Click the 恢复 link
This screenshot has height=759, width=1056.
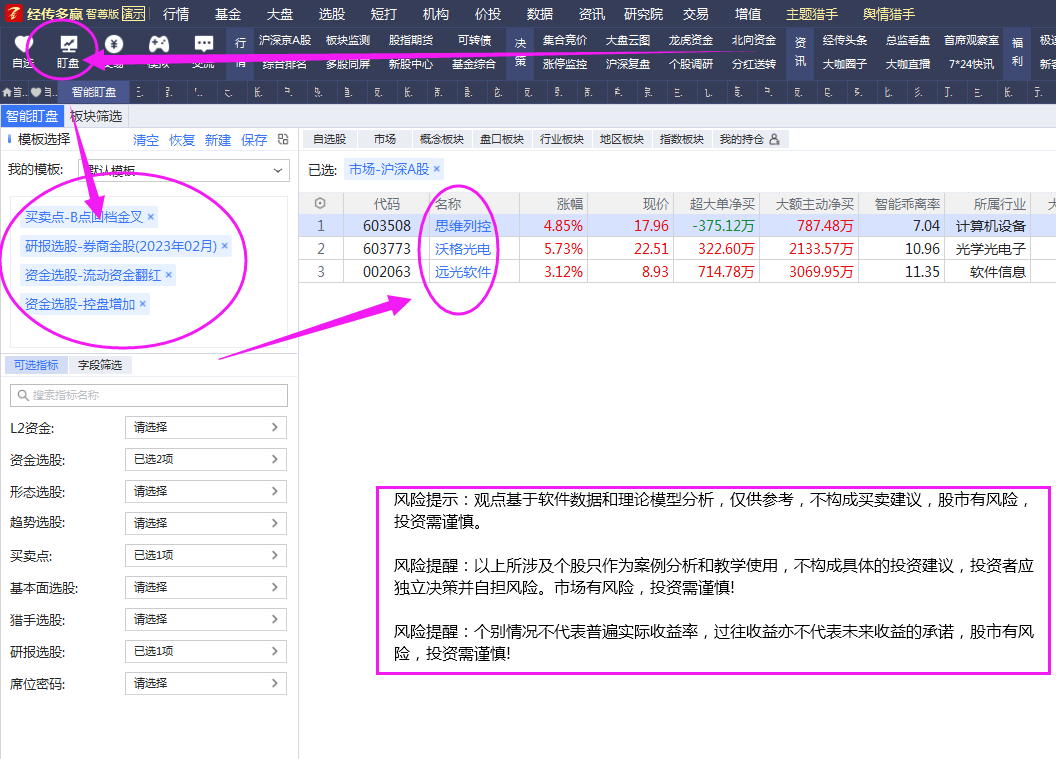click(x=182, y=140)
